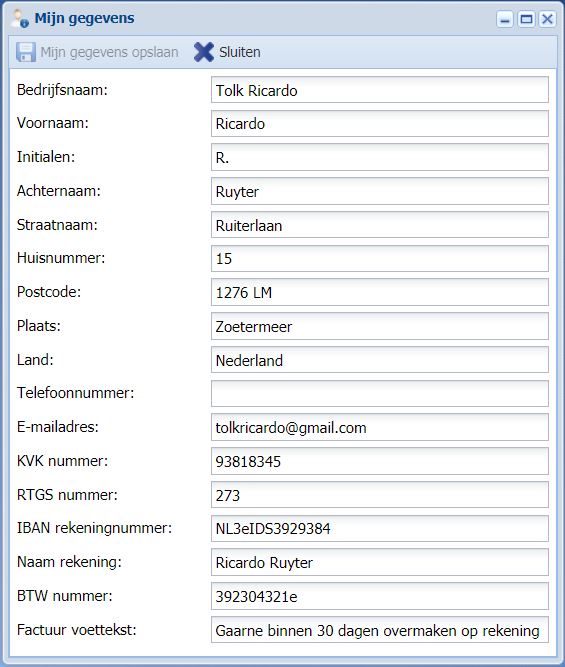This screenshot has height=667, width=565.
Task: Focus the Postcode field 1276 LM
Action: click(x=380, y=292)
